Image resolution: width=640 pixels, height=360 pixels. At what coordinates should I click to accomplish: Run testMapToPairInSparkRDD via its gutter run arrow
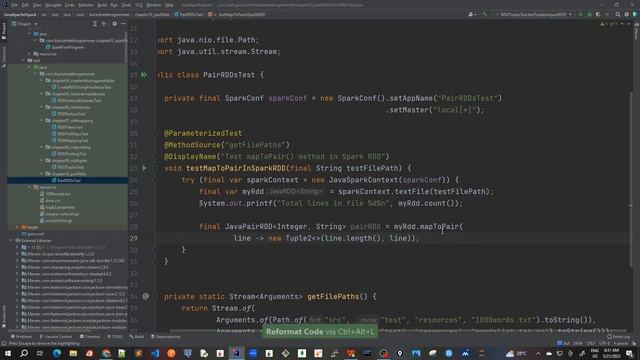click(x=144, y=168)
